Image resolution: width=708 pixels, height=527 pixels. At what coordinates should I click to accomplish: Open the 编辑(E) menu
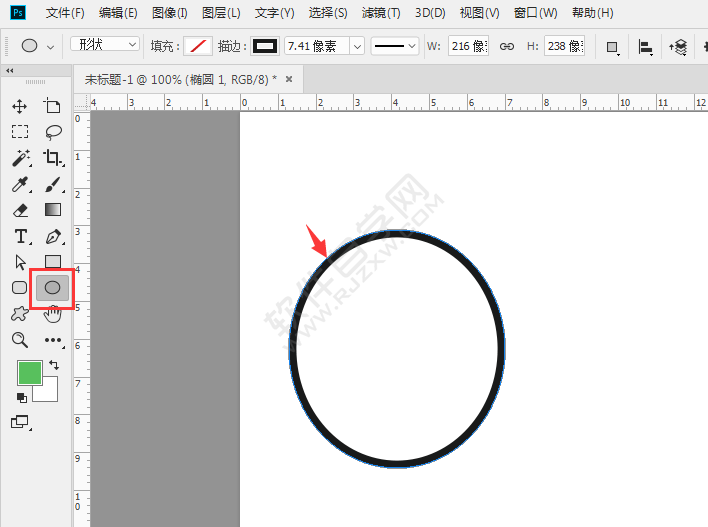pos(118,13)
